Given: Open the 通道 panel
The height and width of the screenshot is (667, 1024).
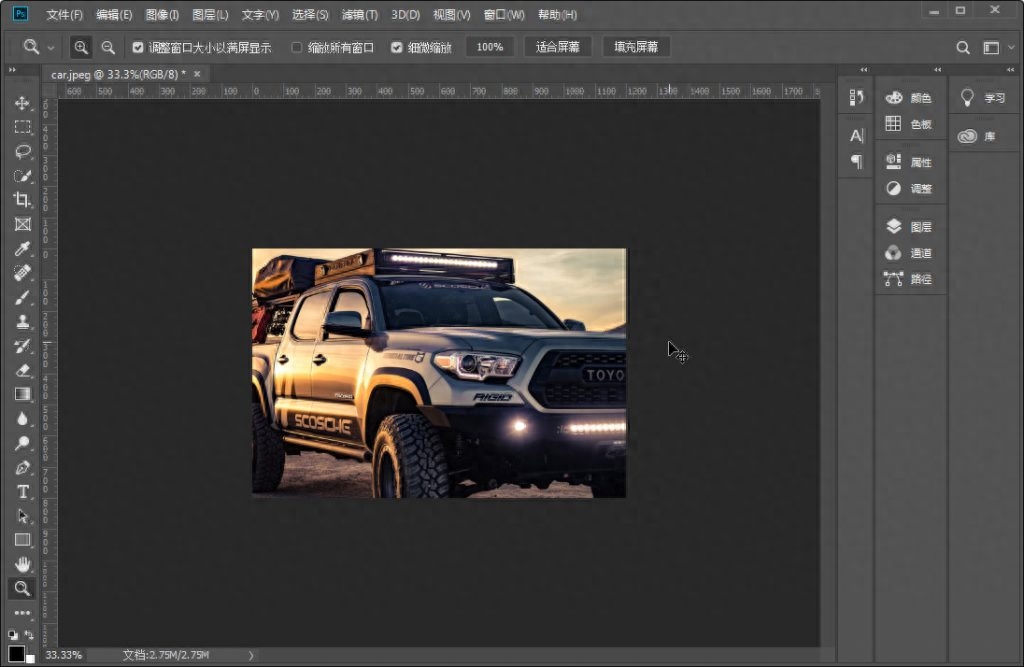Looking at the screenshot, I should [909, 253].
